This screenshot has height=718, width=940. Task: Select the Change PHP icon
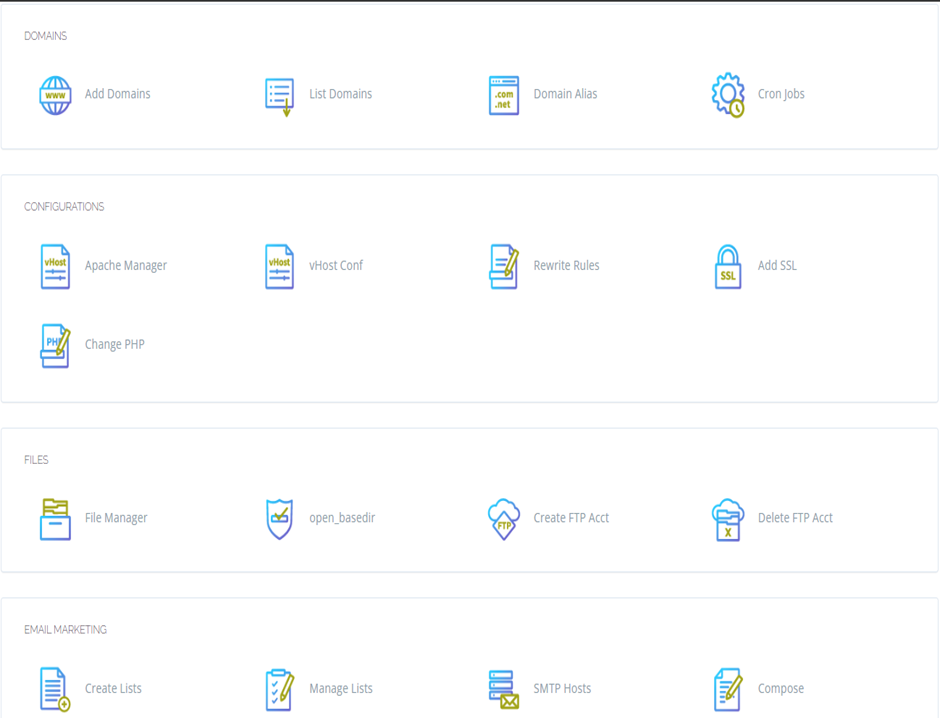coord(54,343)
